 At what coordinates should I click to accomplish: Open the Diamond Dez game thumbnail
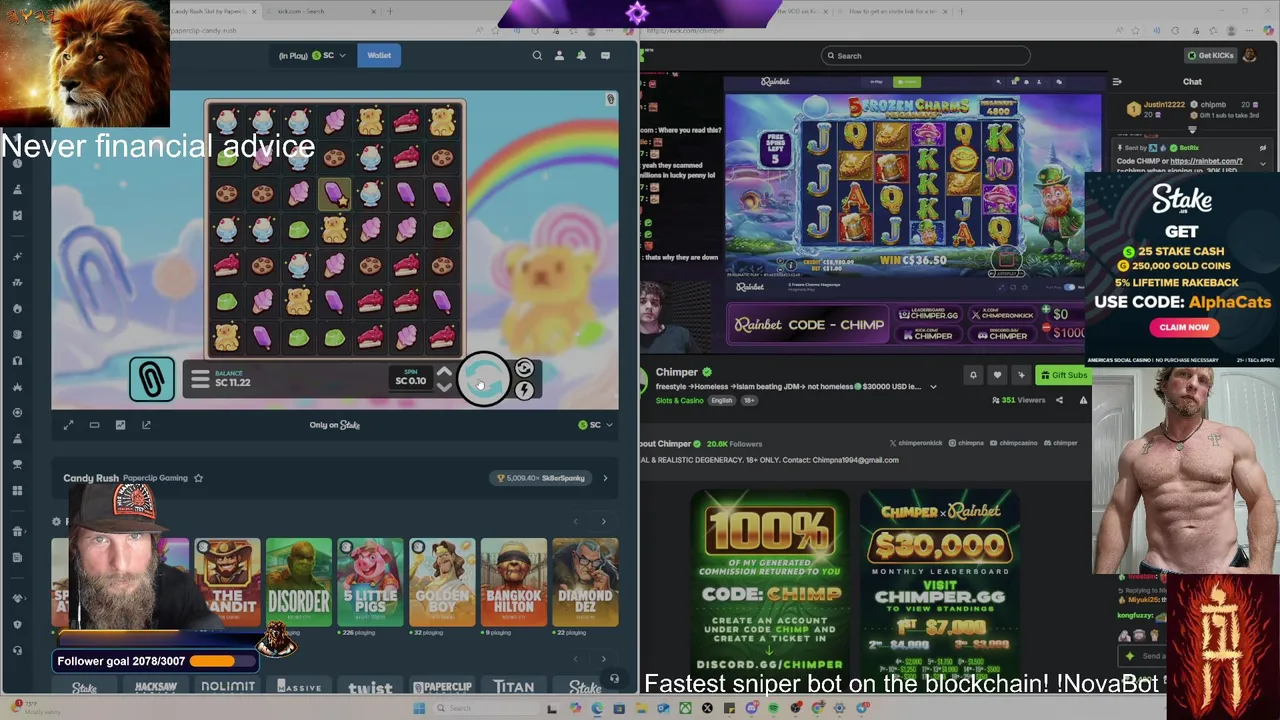pyautogui.click(x=585, y=582)
